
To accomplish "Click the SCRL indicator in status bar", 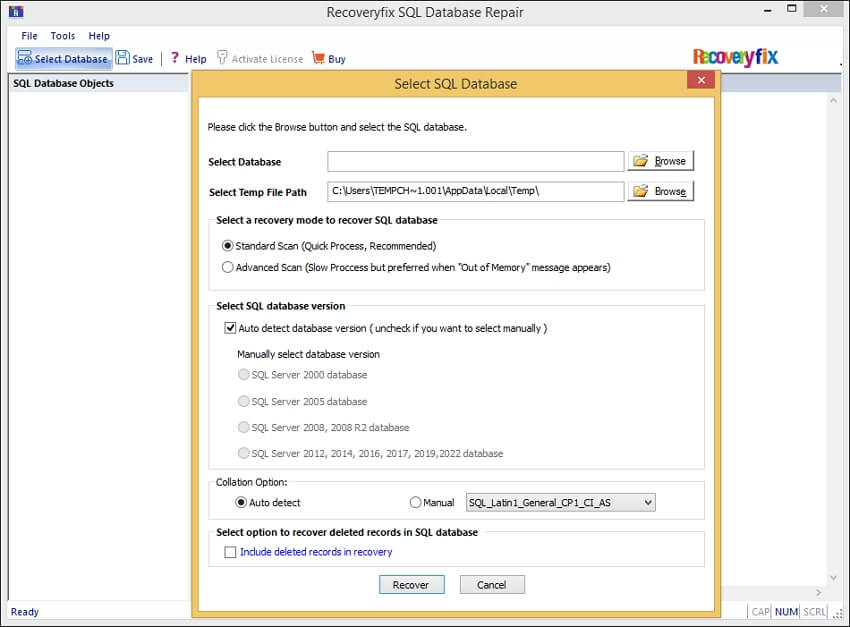I will tap(814, 612).
